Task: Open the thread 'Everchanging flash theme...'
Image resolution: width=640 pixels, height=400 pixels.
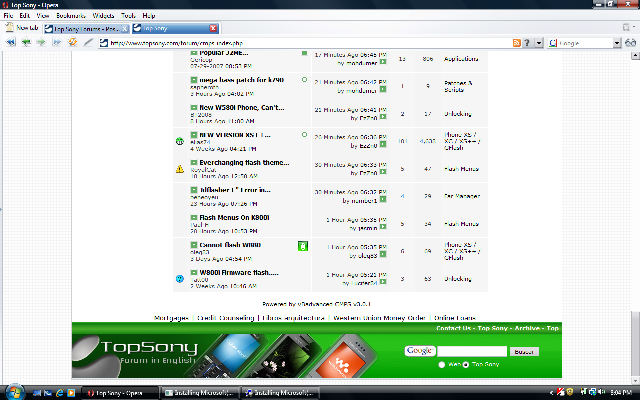Action: (x=244, y=162)
